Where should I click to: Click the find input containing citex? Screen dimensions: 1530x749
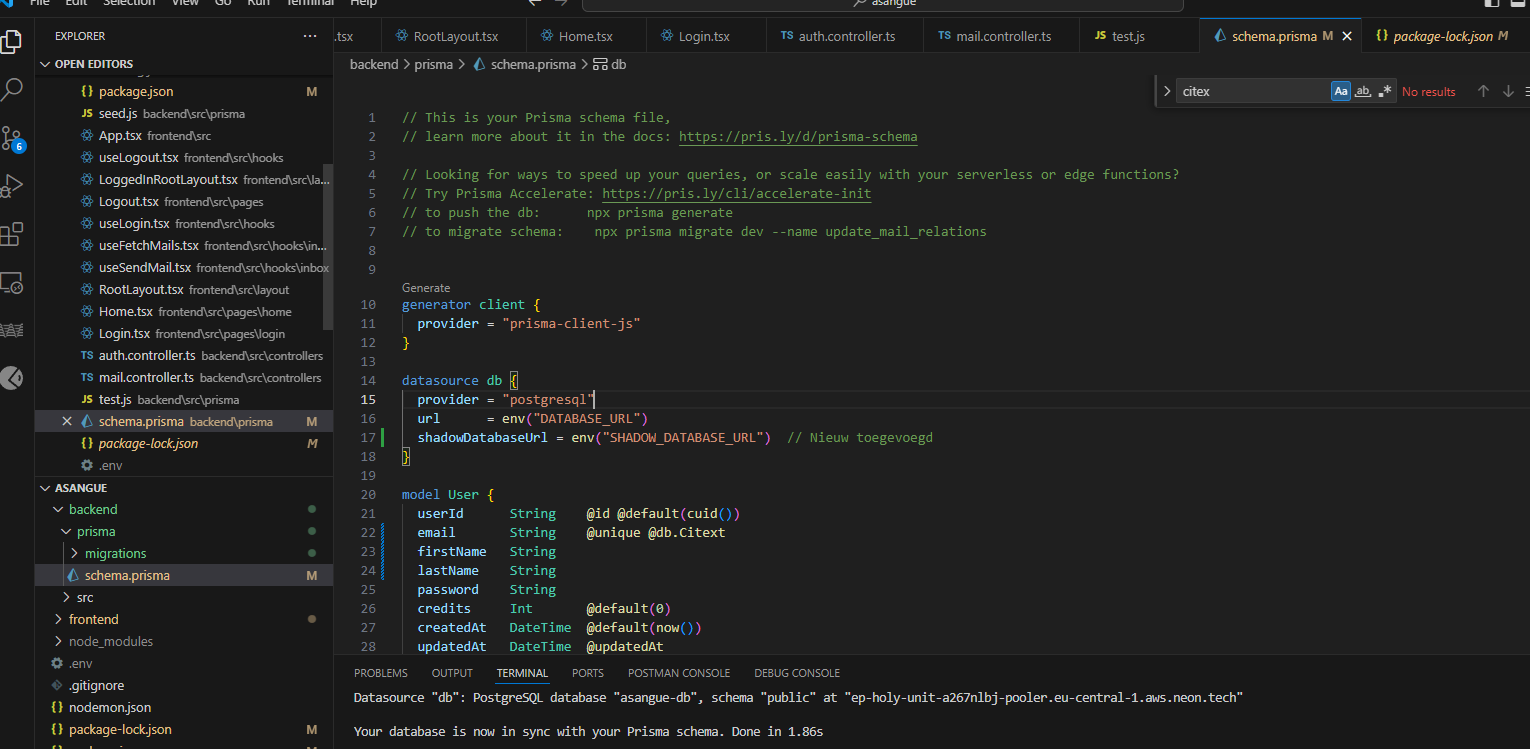(x=1253, y=91)
